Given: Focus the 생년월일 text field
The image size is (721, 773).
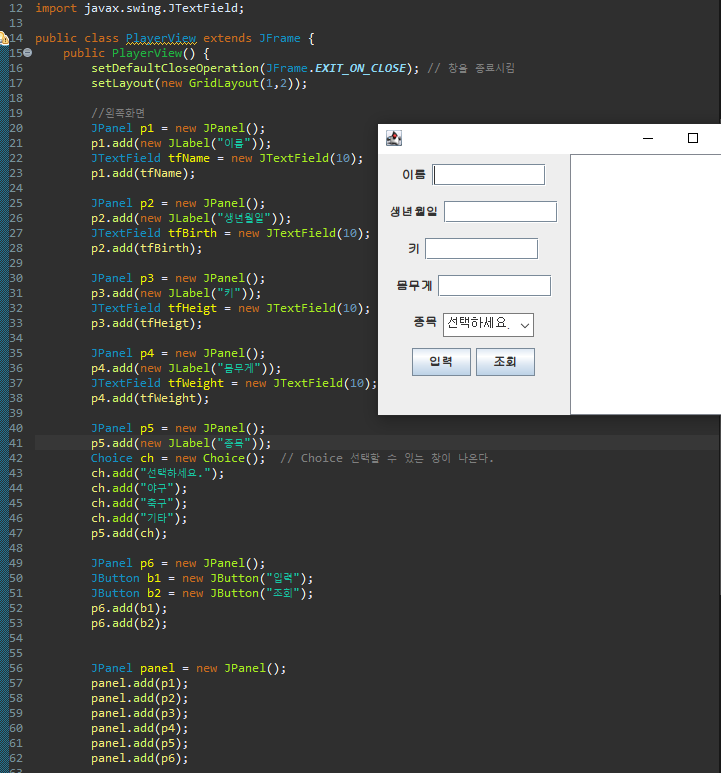Looking at the screenshot, I should 501,211.
